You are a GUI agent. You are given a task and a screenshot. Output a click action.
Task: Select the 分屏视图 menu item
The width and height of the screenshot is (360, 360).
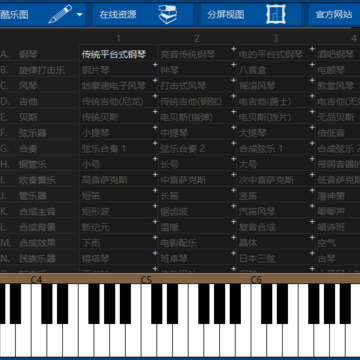pos(226,15)
